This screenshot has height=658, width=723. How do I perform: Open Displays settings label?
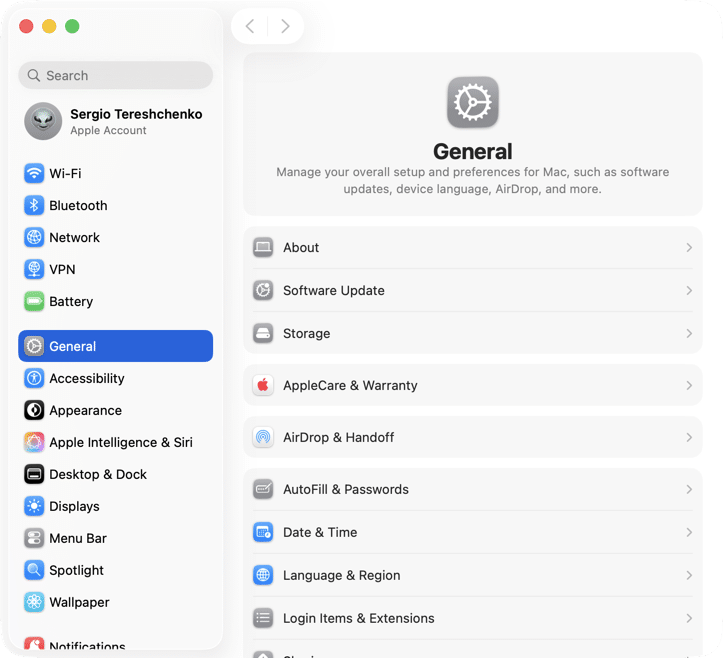click(74, 506)
